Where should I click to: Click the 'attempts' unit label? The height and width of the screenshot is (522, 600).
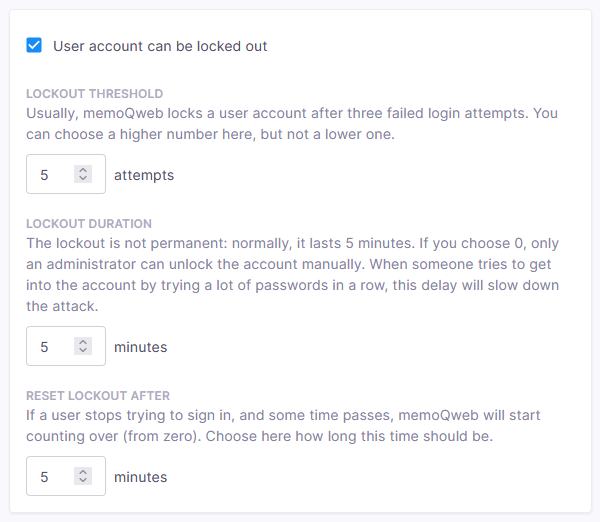coord(143,175)
